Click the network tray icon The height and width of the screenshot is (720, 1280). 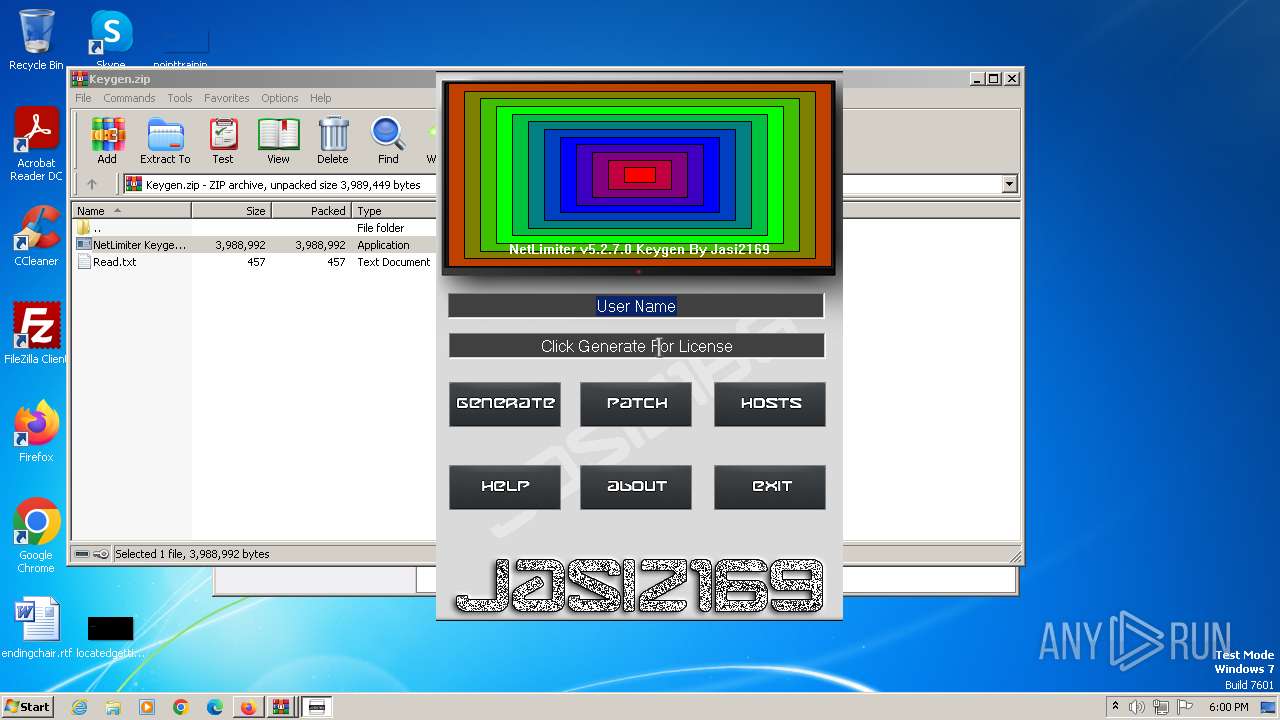coord(1161,707)
